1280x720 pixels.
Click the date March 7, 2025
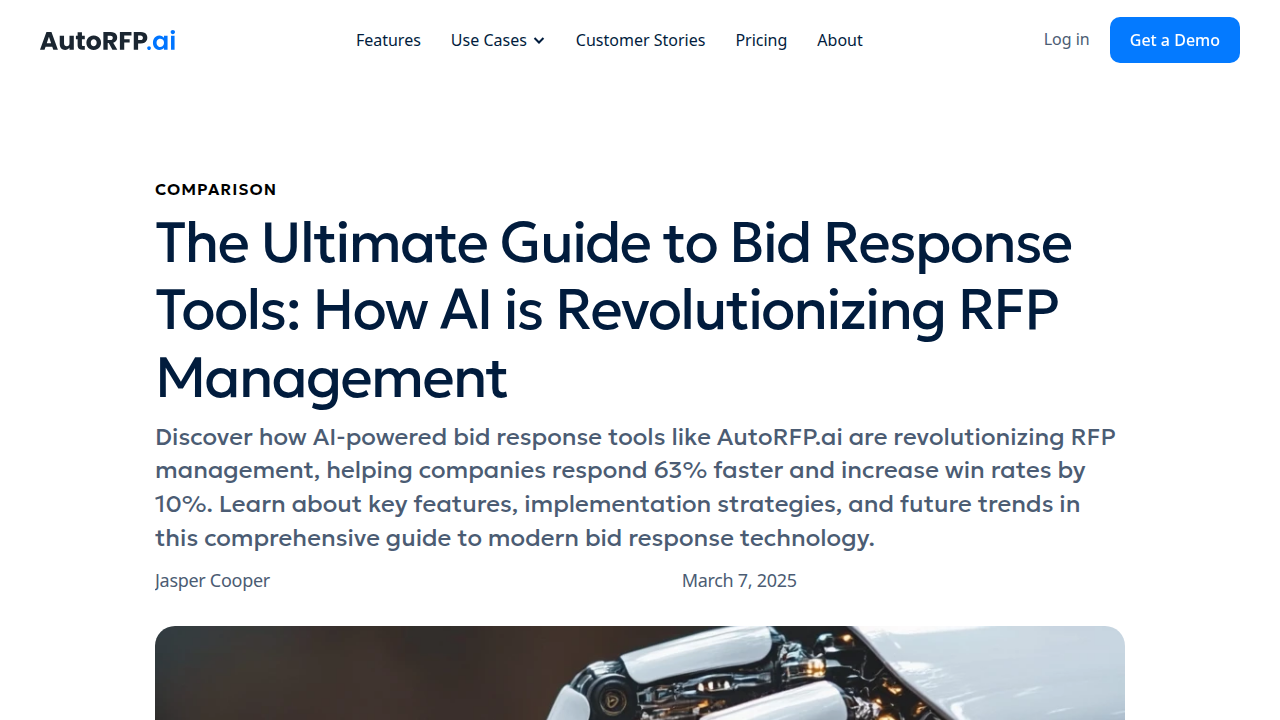pyautogui.click(x=739, y=581)
